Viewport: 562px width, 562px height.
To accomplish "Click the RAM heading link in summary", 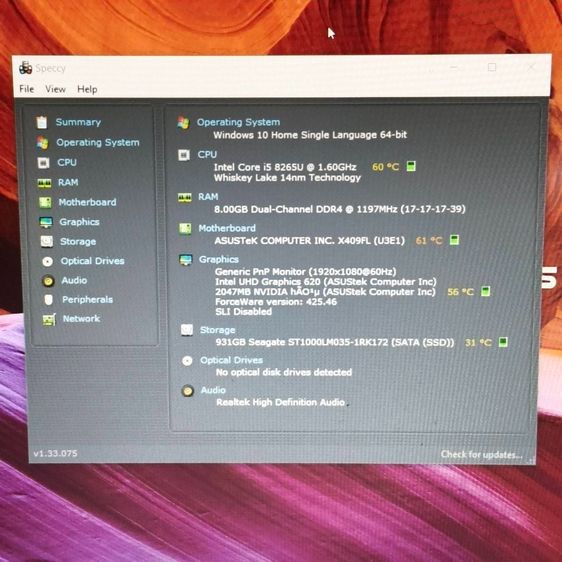I will (208, 197).
